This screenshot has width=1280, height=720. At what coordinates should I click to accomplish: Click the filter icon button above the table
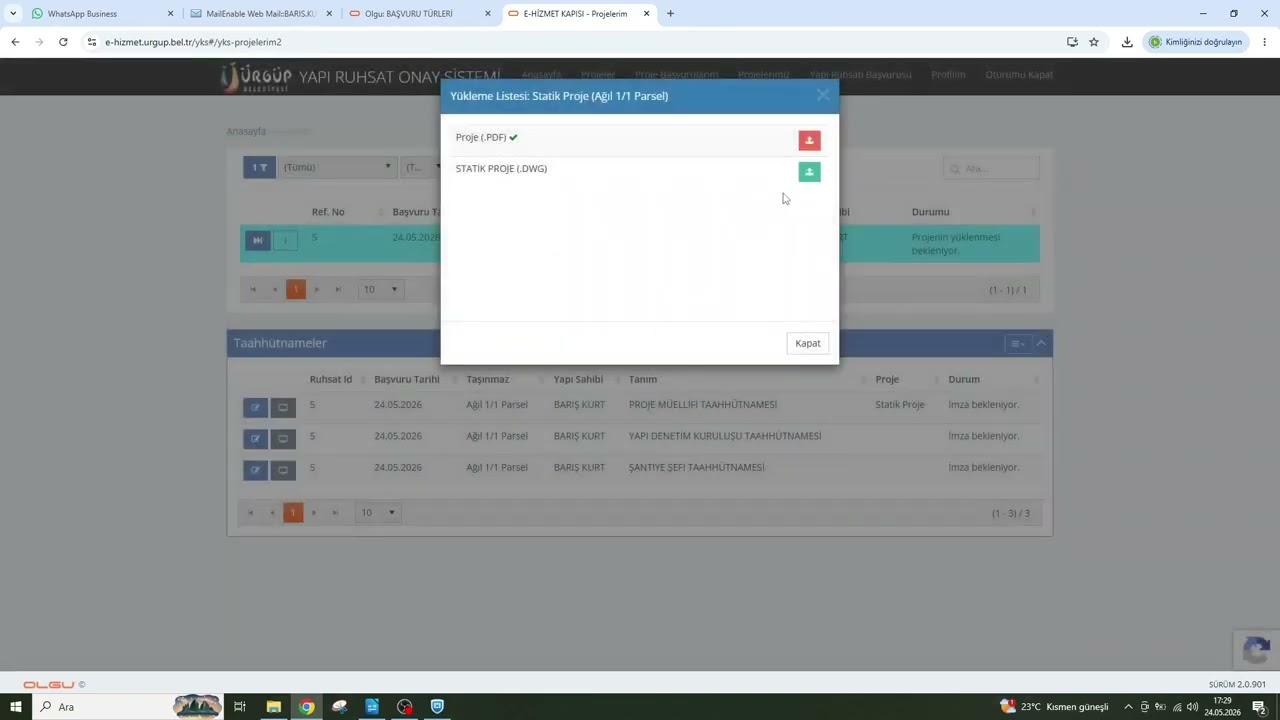[x=259, y=167]
